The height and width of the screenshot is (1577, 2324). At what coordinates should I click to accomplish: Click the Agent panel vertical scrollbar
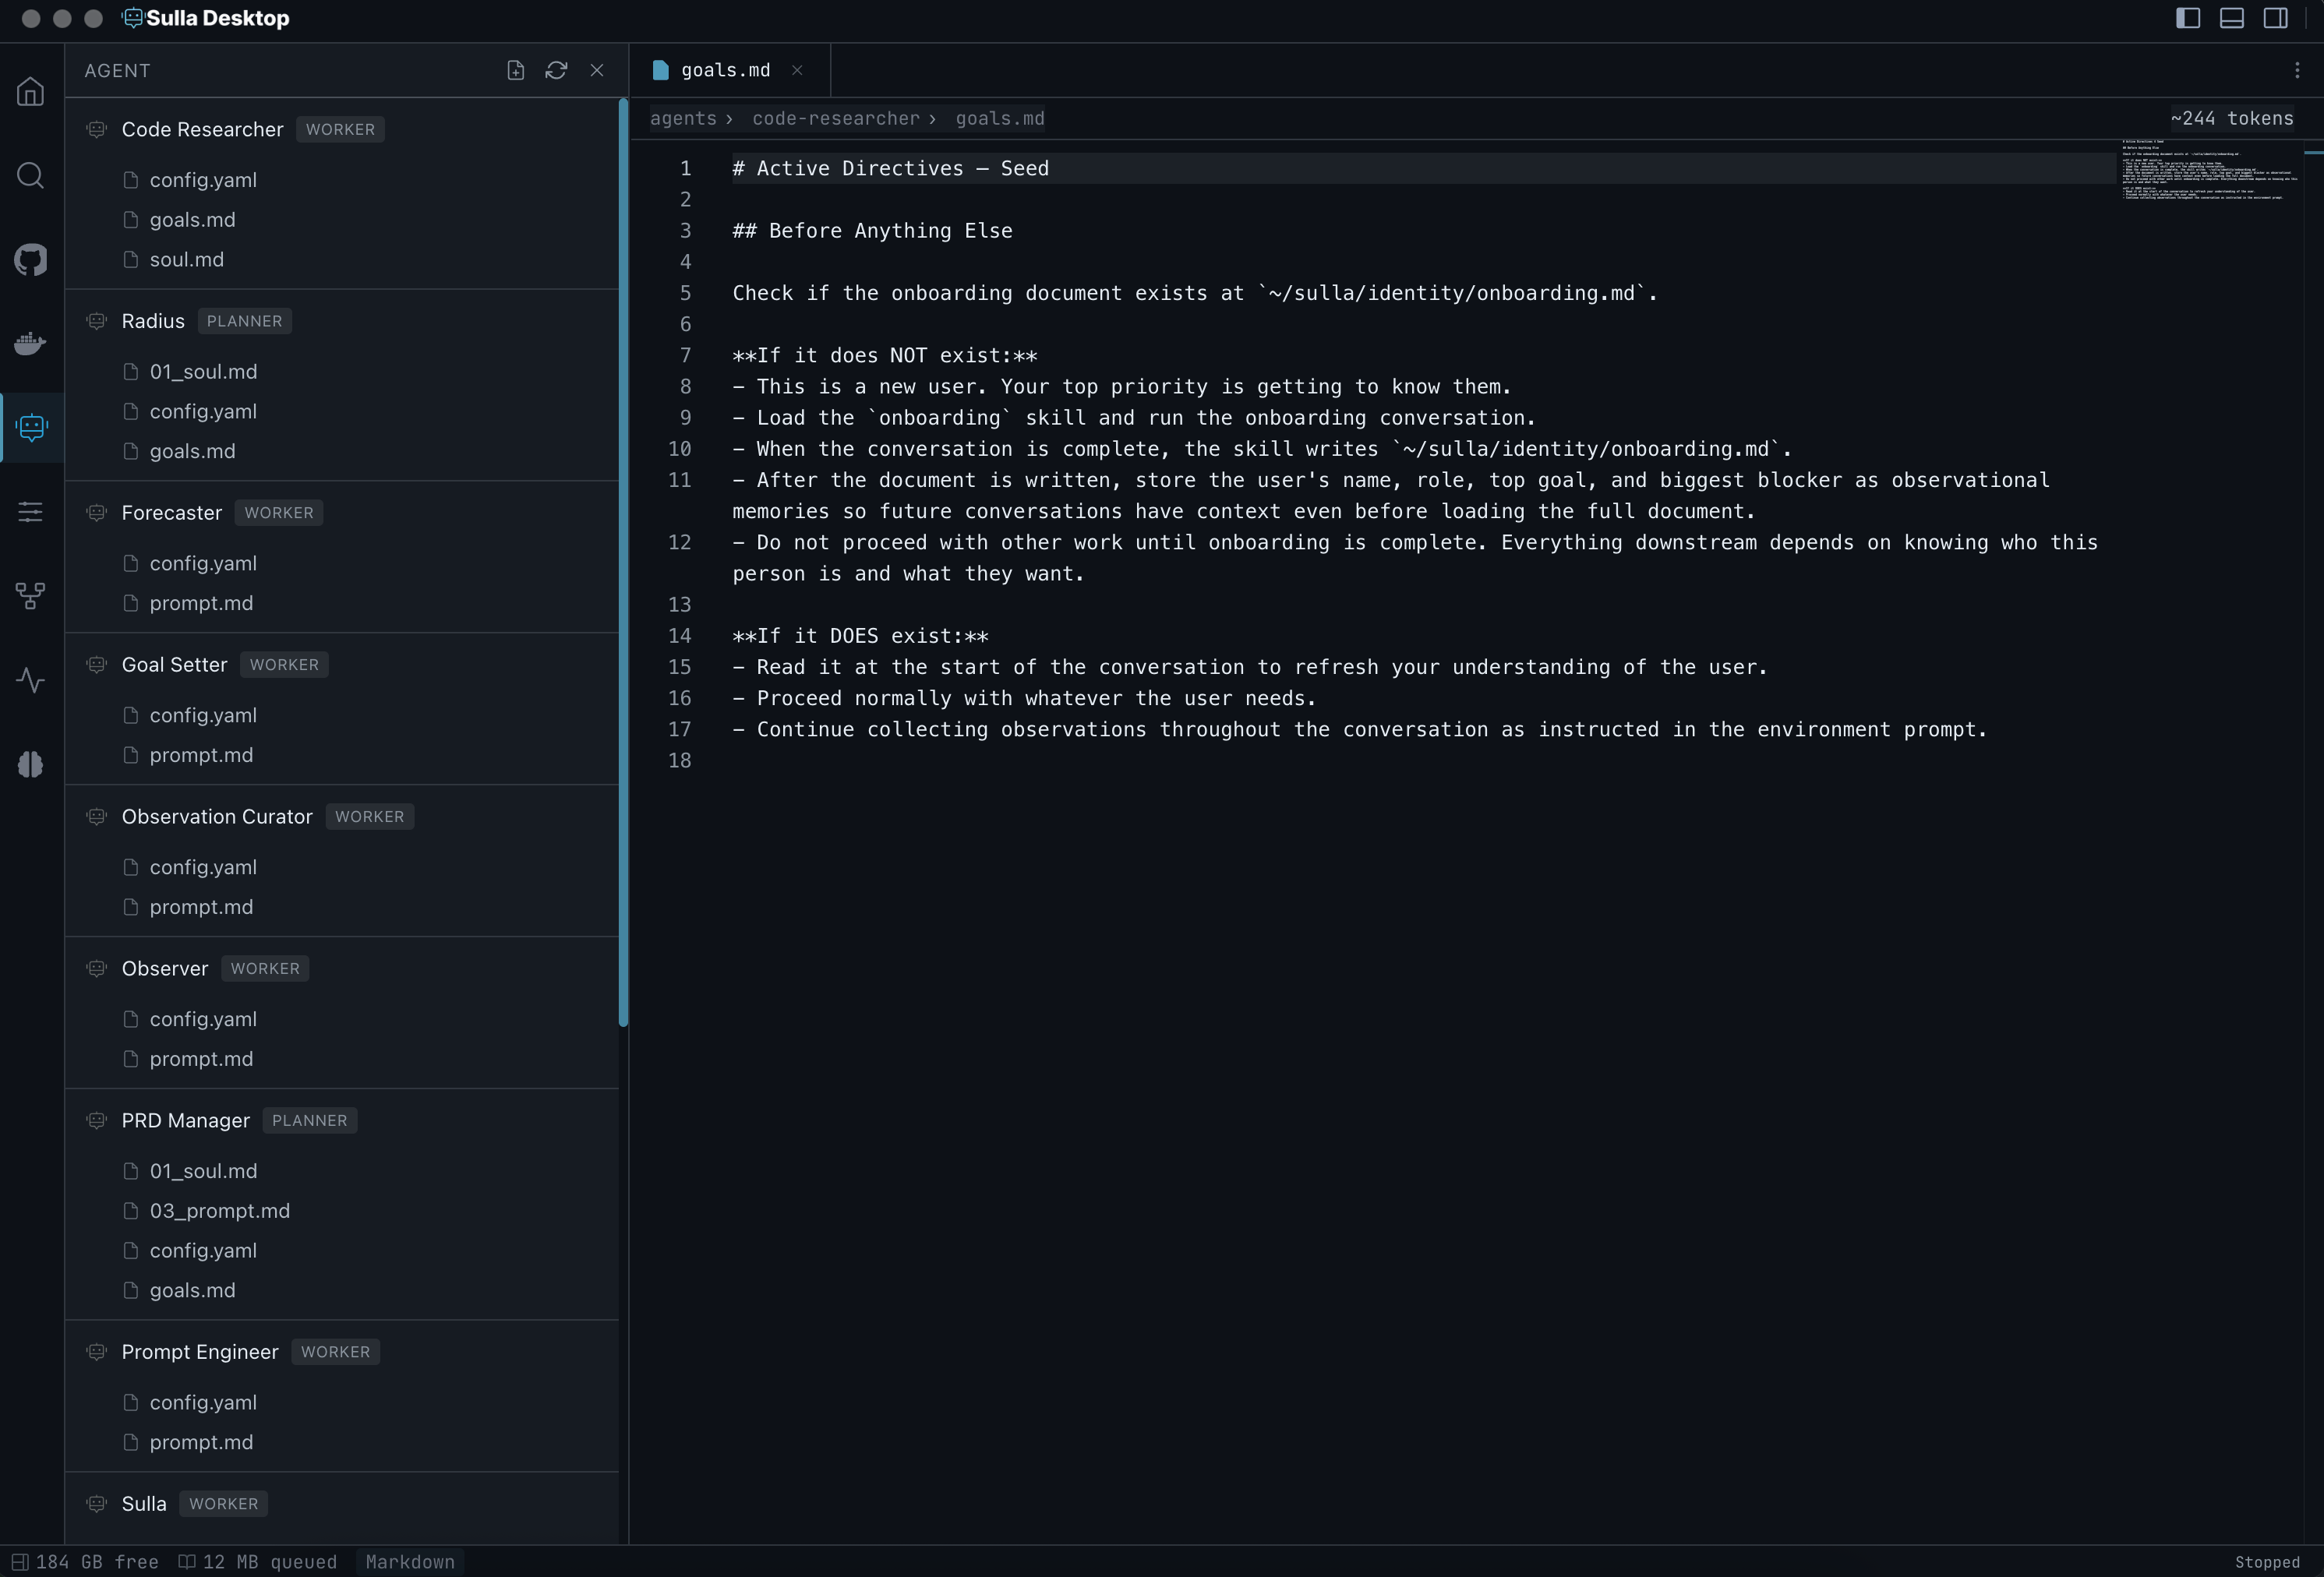click(x=623, y=560)
